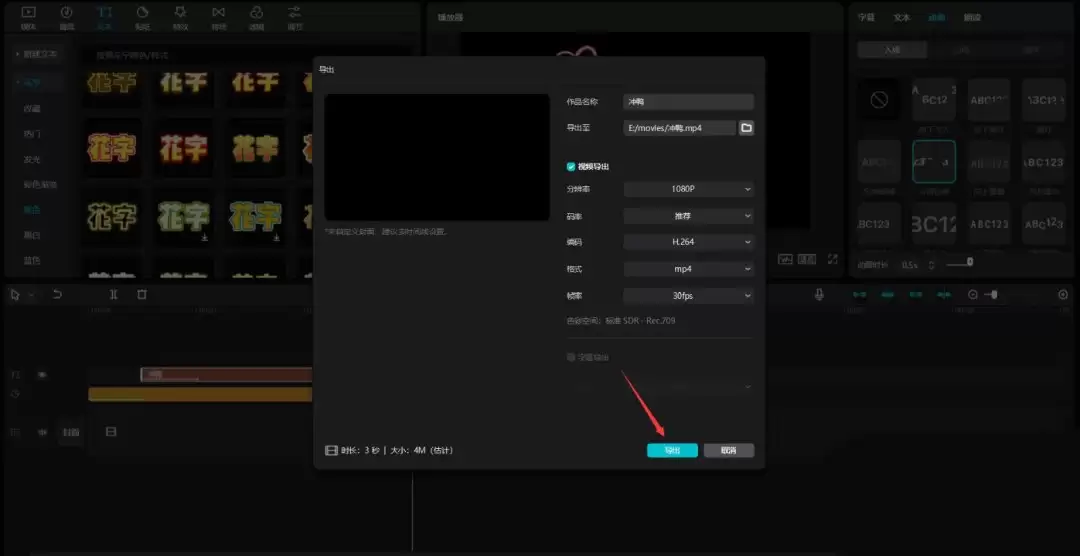Click the cyan 导出 export button
1080x556 pixels.
(672, 450)
